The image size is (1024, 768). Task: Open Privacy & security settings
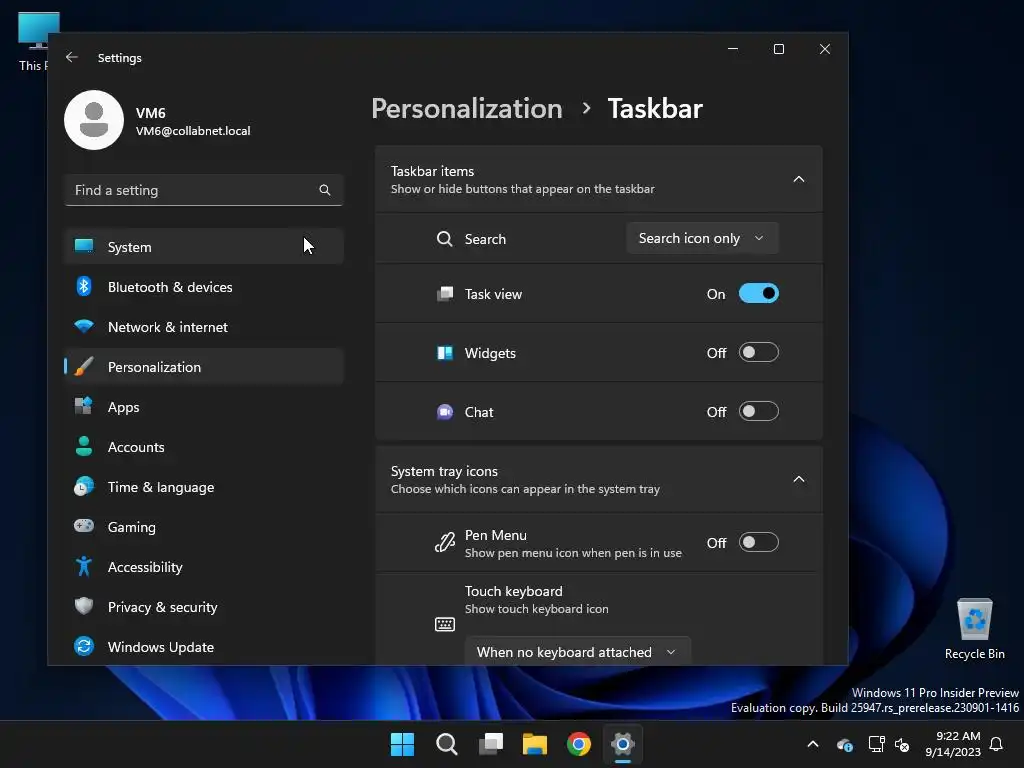click(x=204, y=606)
